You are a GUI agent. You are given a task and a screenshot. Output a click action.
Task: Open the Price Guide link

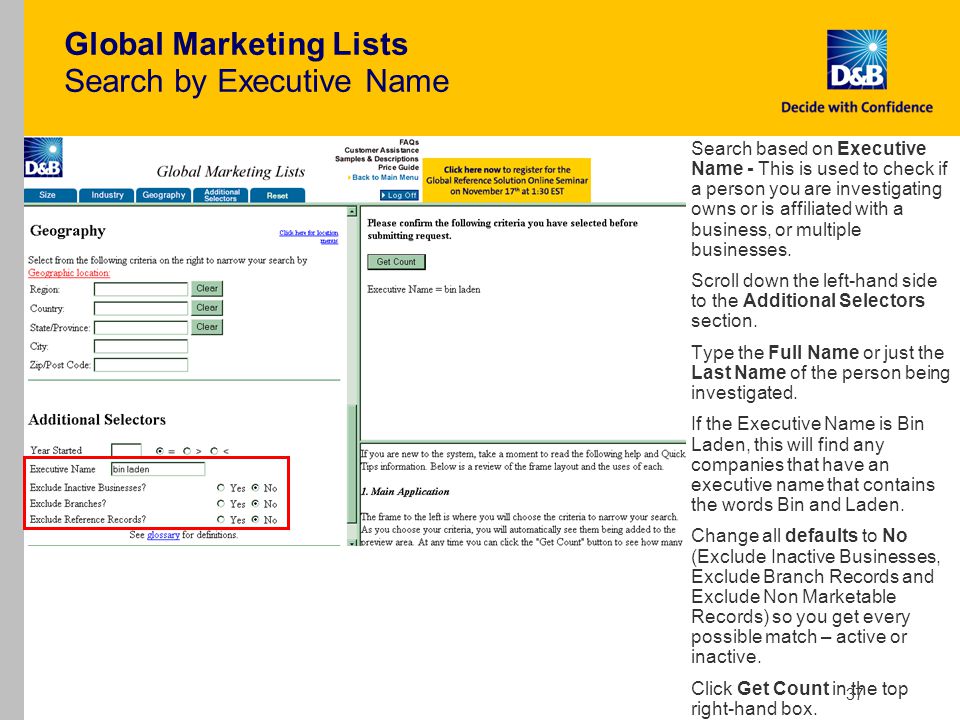(398, 167)
